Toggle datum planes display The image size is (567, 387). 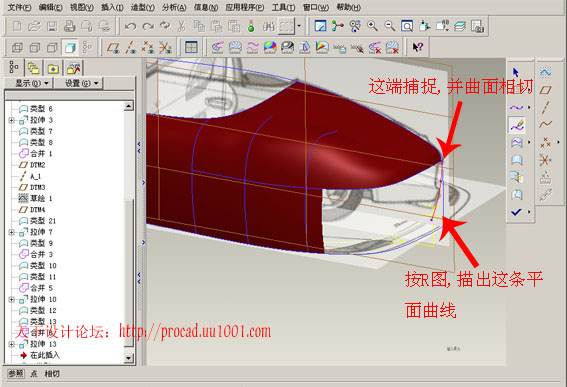(x=113, y=47)
